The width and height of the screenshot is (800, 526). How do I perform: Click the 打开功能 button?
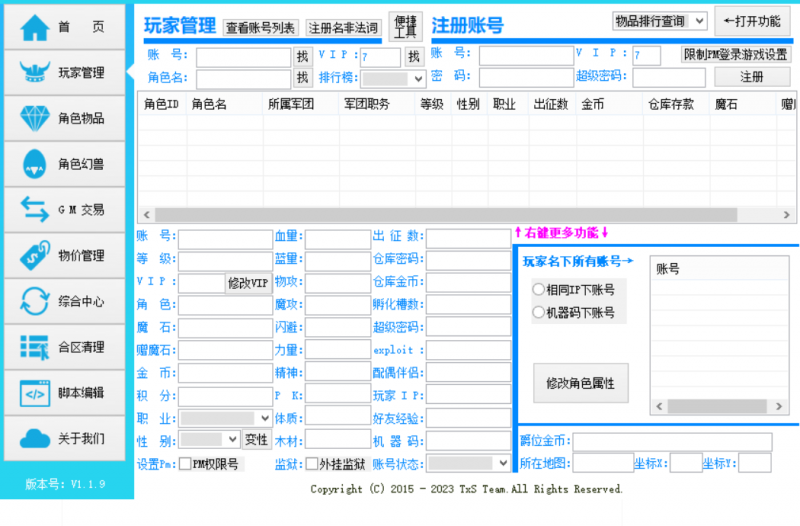pyautogui.click(x=753, y=21)
